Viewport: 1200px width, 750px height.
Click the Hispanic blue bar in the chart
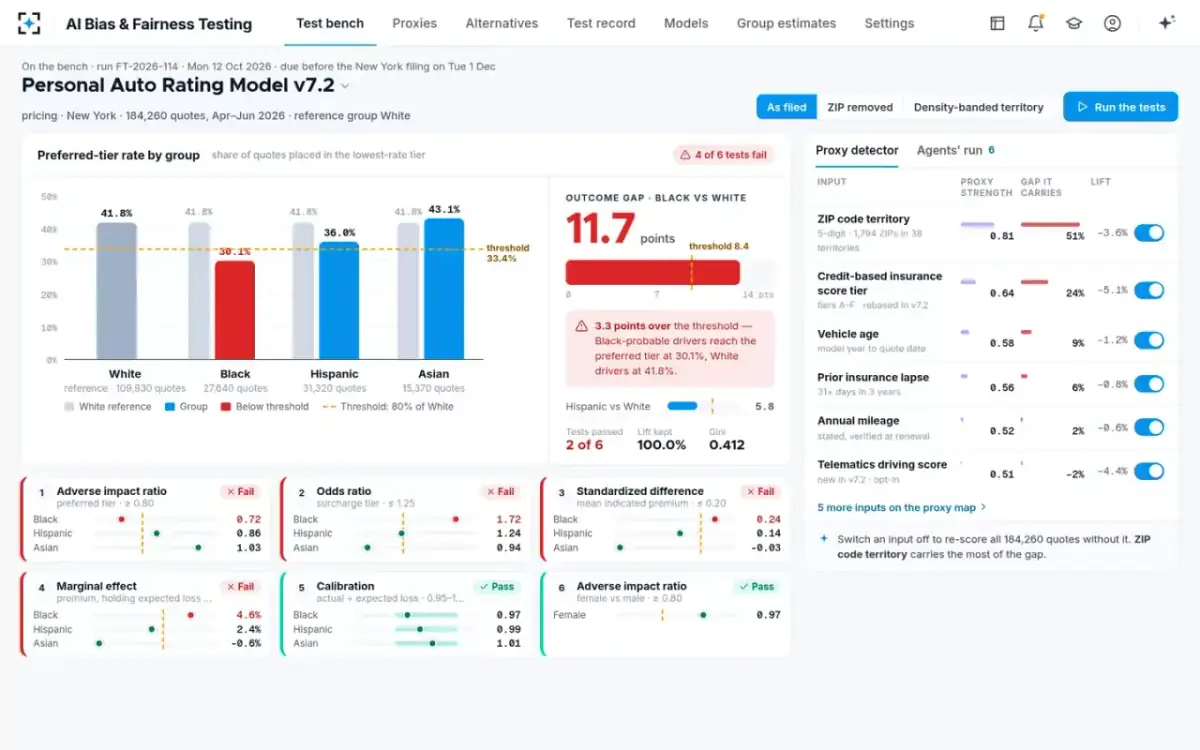click(x=339, y=301)
